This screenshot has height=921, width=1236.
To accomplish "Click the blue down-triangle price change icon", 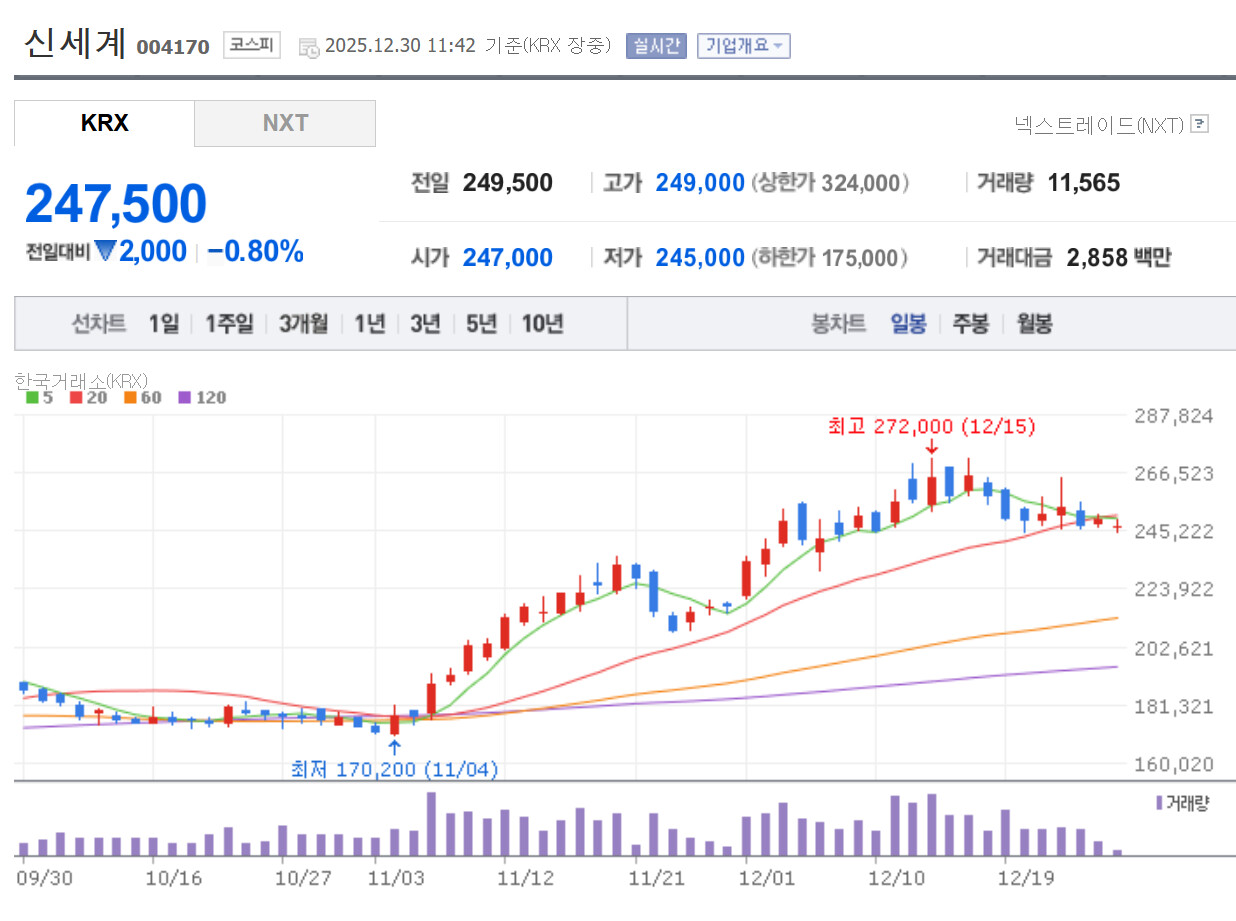I will 106,252.
